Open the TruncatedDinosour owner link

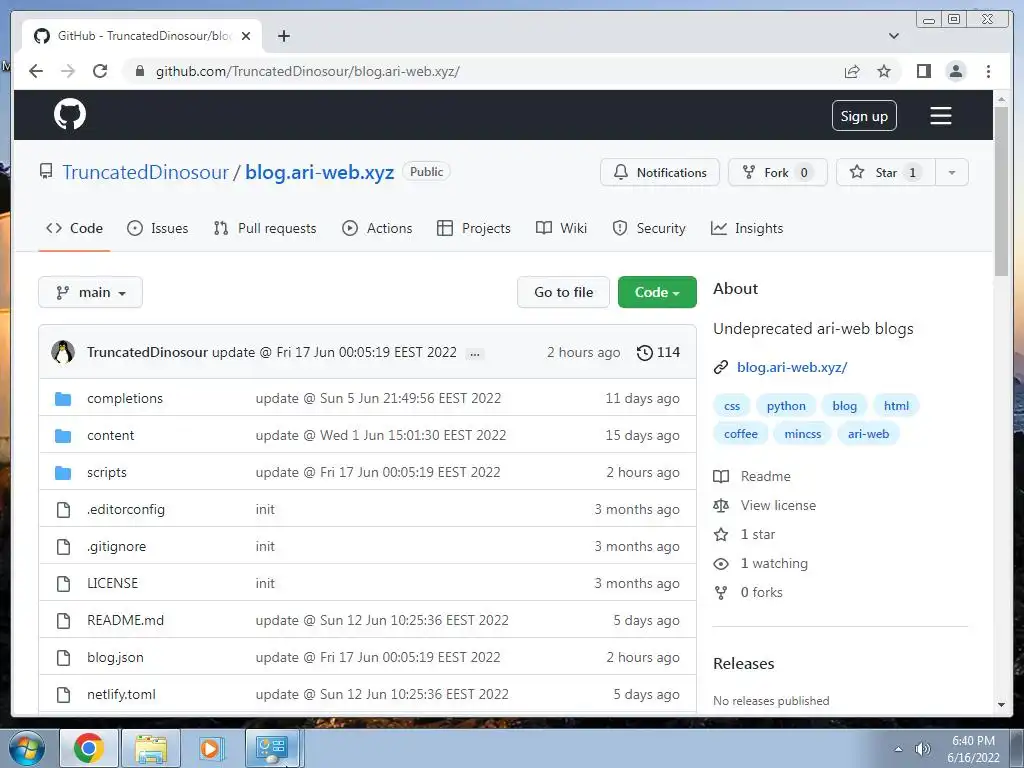[145, 172]
